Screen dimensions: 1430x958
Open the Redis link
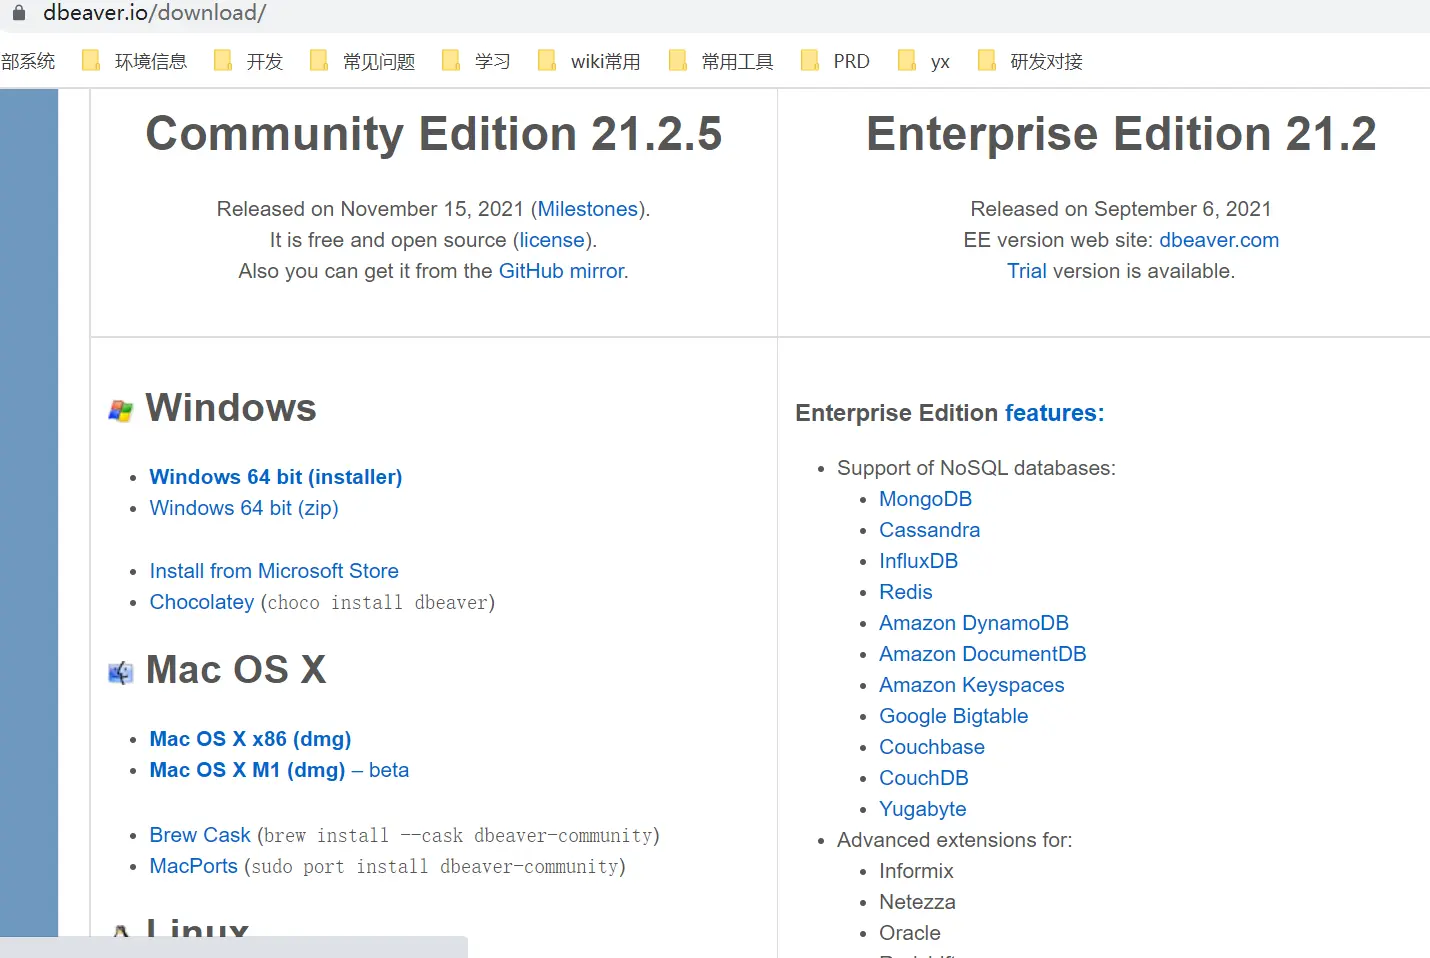tap(905, 592)
